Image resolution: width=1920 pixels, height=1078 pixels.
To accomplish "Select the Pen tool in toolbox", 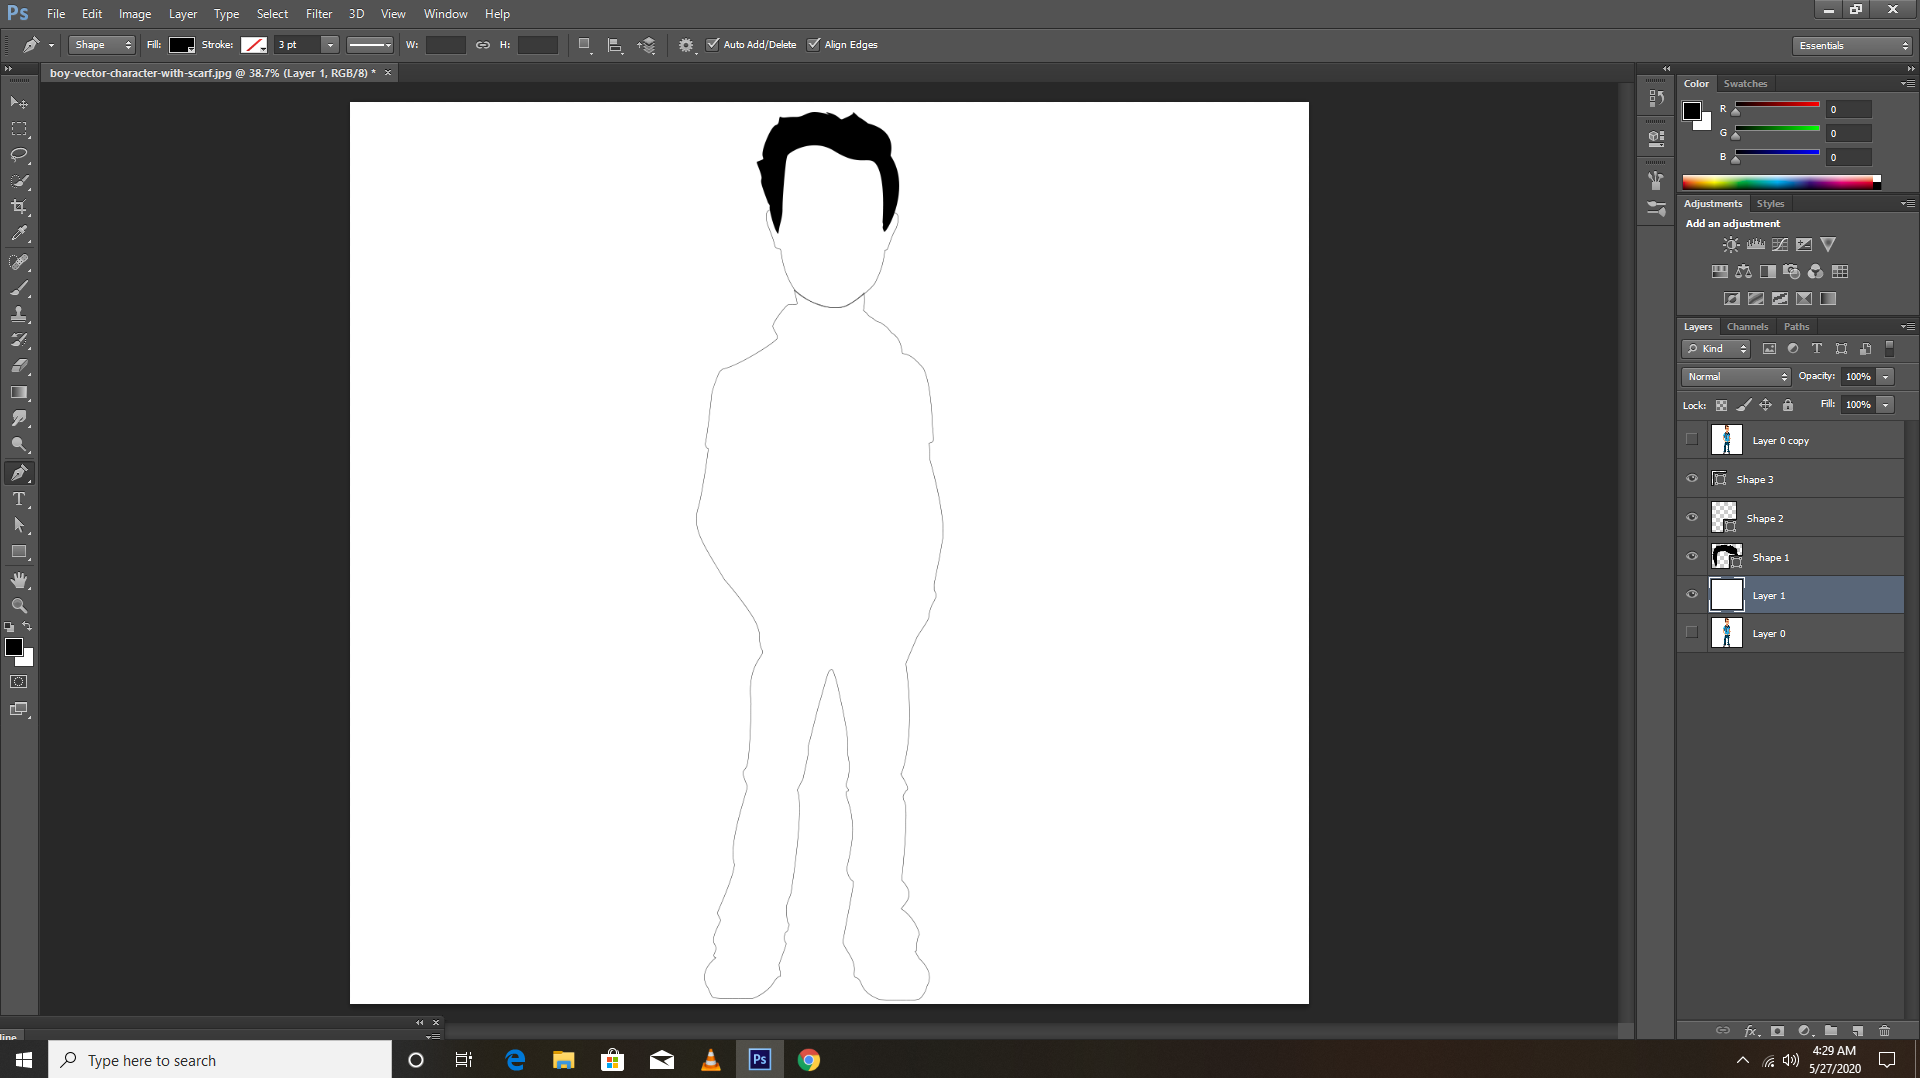I will click(x=19, y=472).
